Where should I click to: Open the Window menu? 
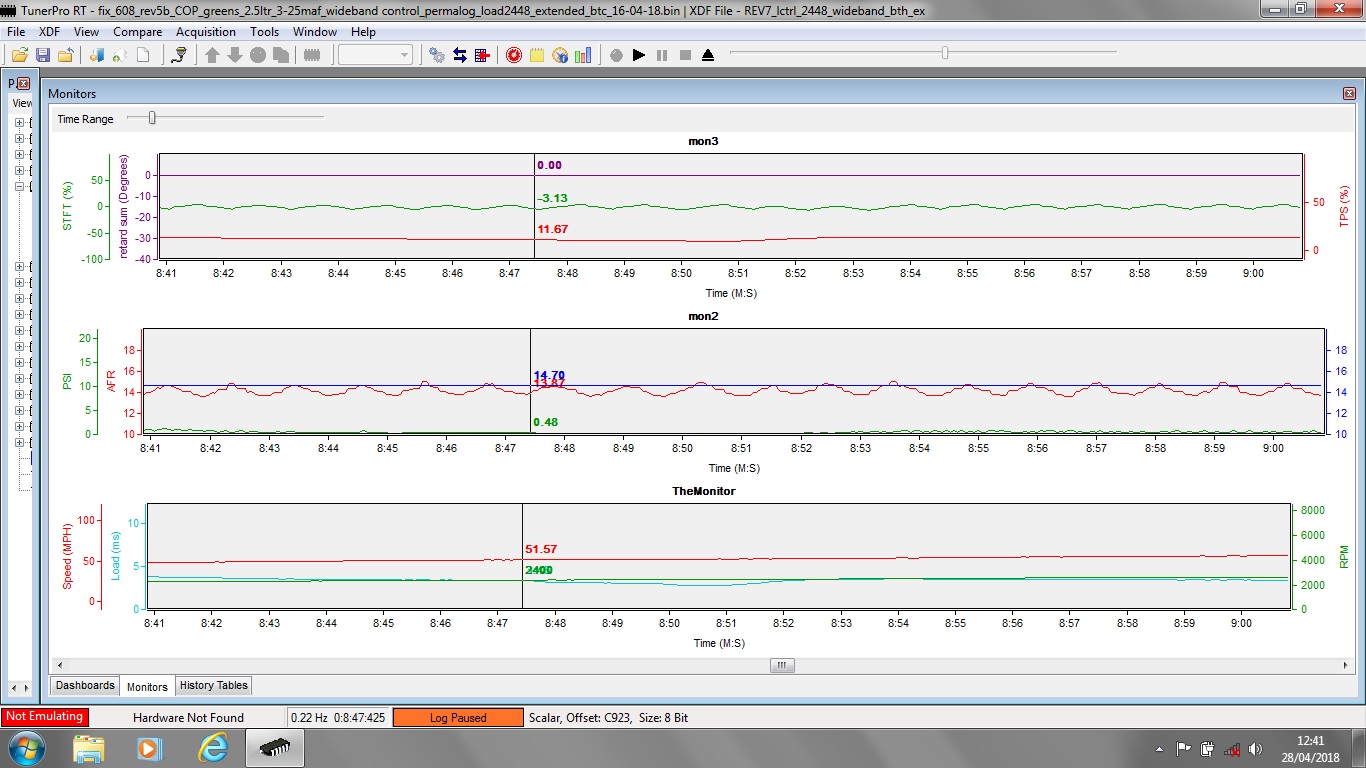315,32
